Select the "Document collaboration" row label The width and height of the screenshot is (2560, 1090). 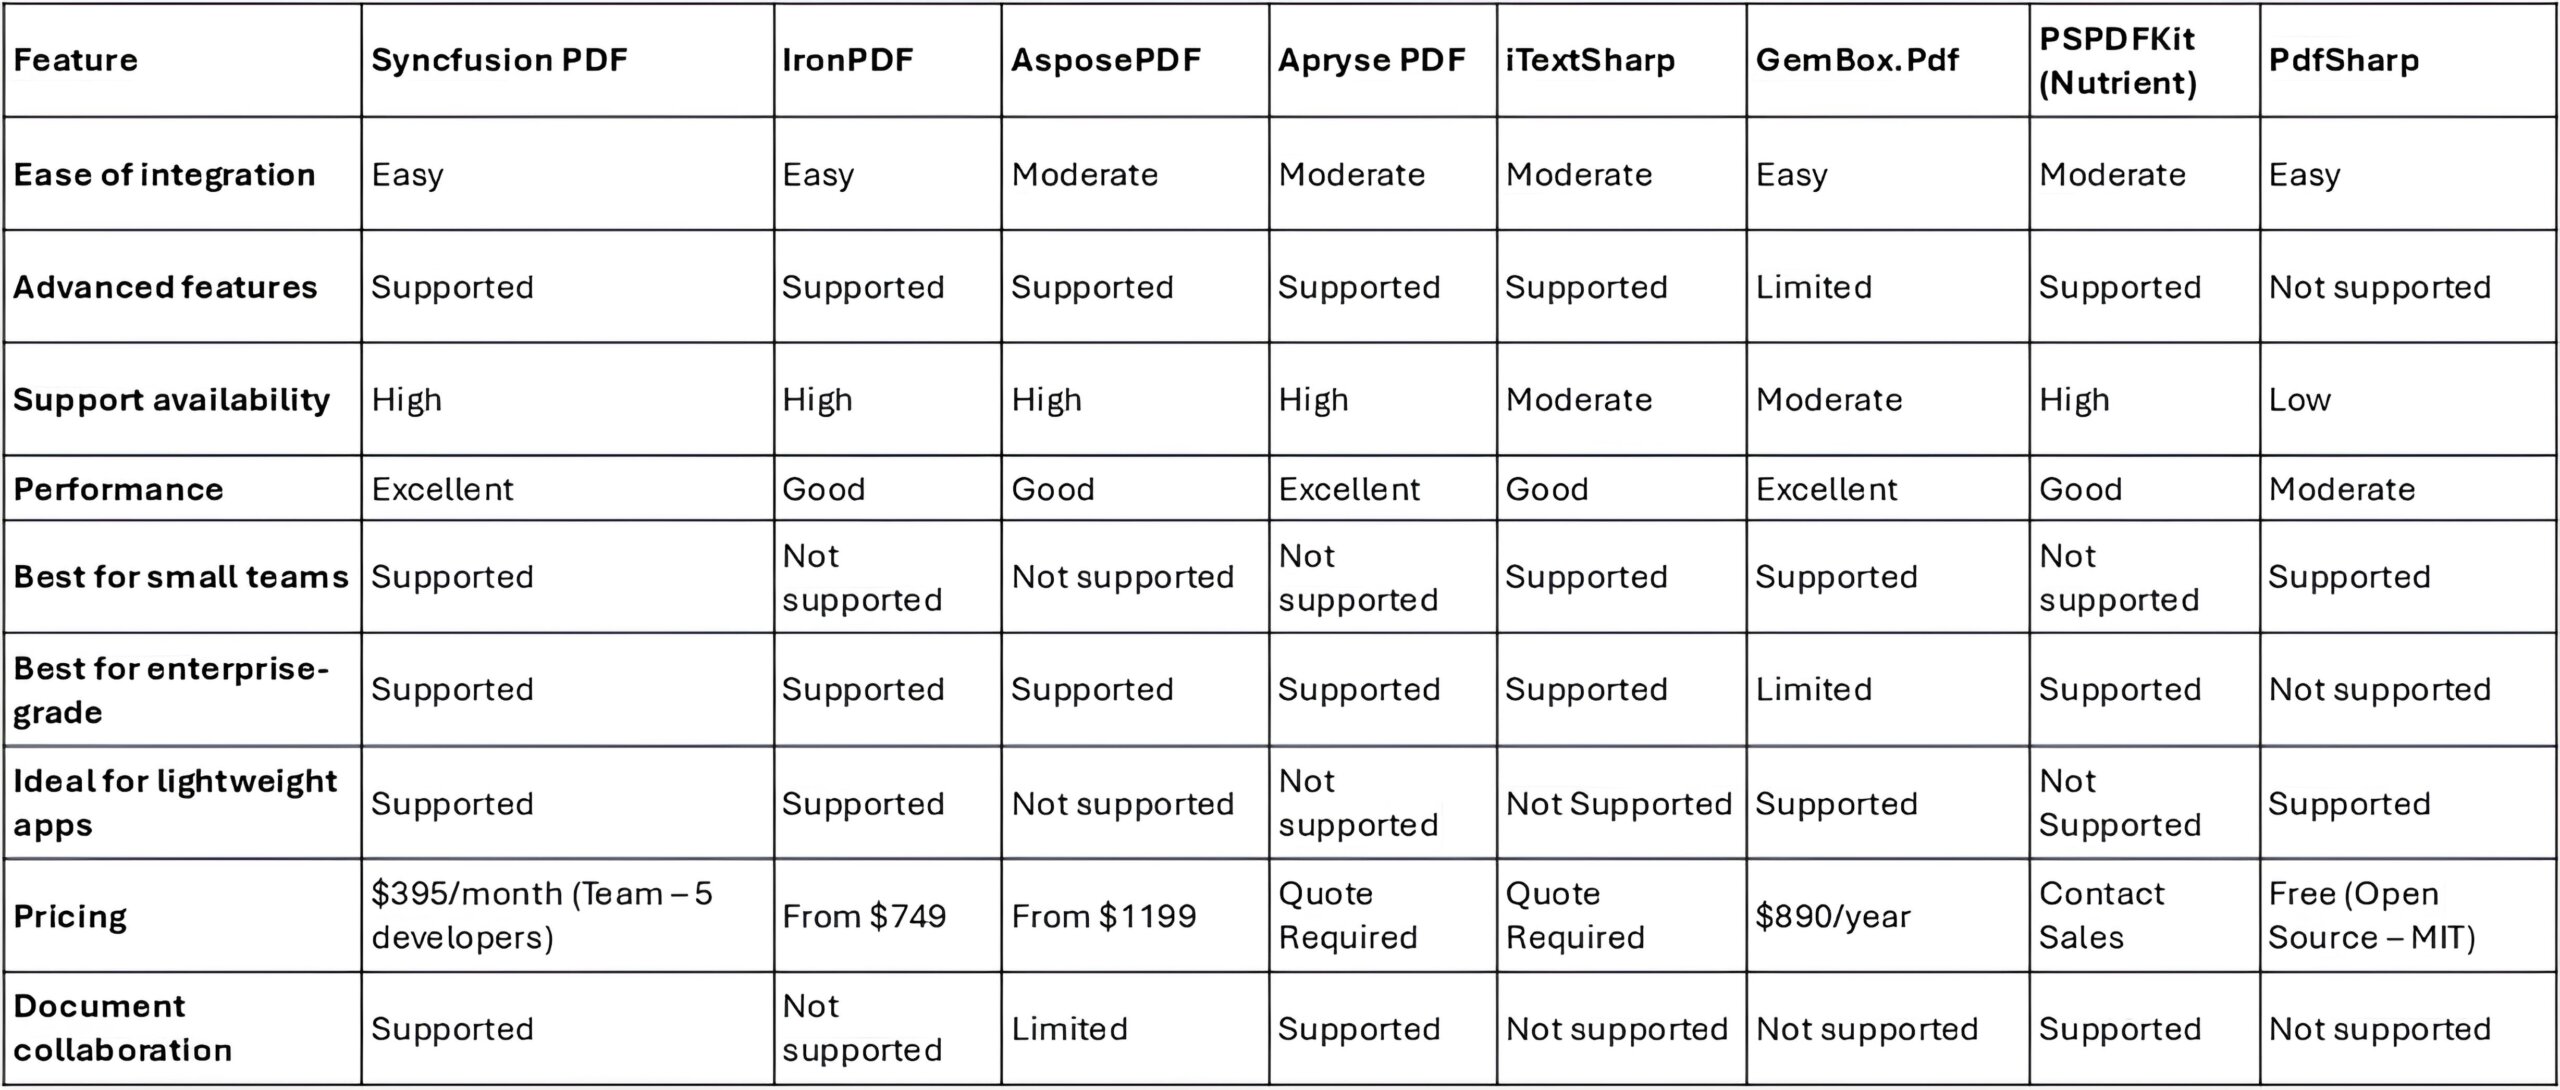[x=122, y=1028]
